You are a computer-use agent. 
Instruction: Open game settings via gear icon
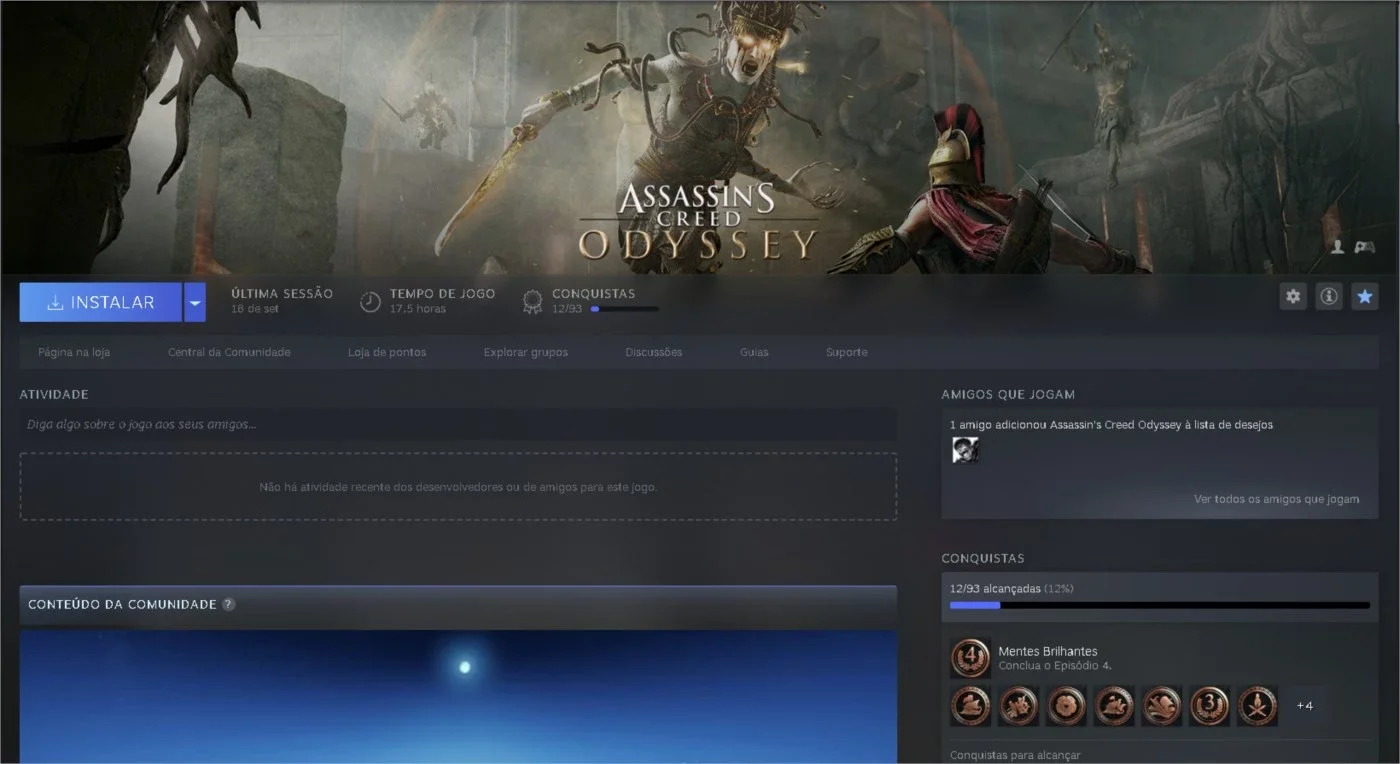(1294, 296)
